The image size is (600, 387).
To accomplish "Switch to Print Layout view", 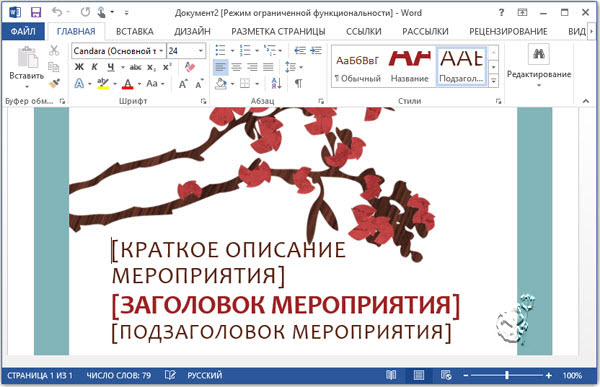I will (x=419, y=375).
